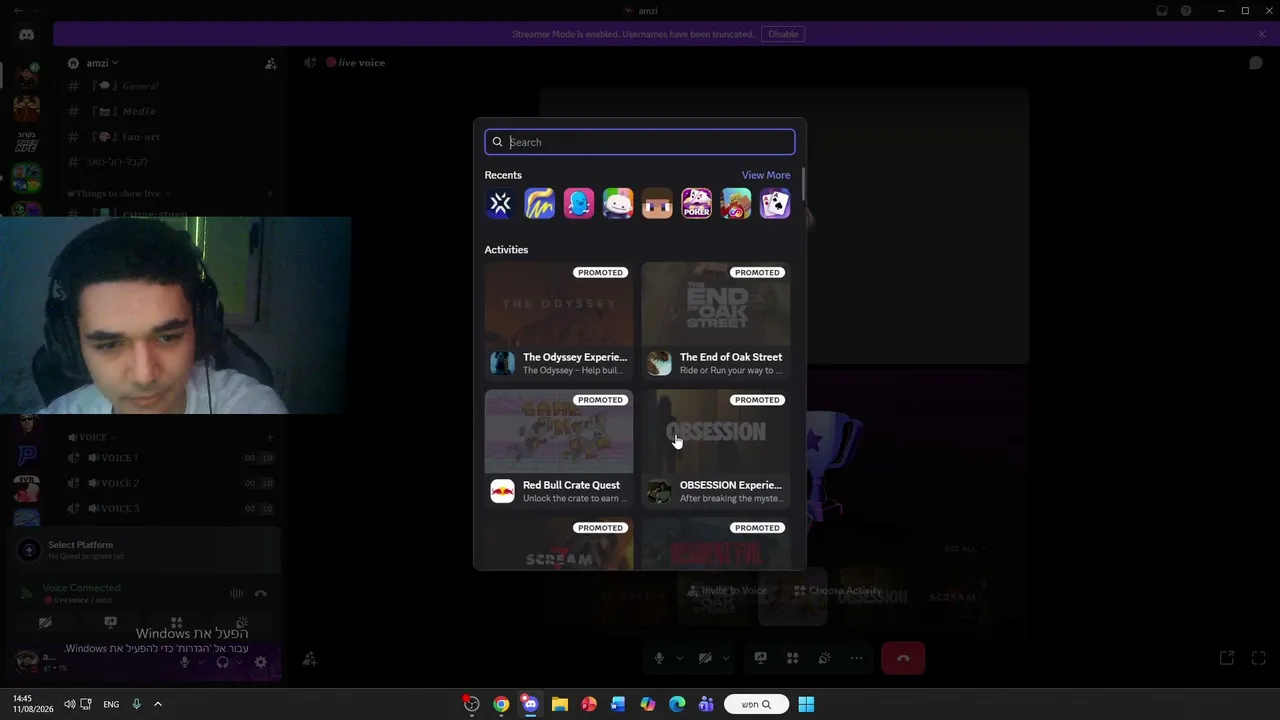The height and width of the screenshot is (720, 1280).
Task: Open File Explorer from the taskbar
Action: [560, 704]
